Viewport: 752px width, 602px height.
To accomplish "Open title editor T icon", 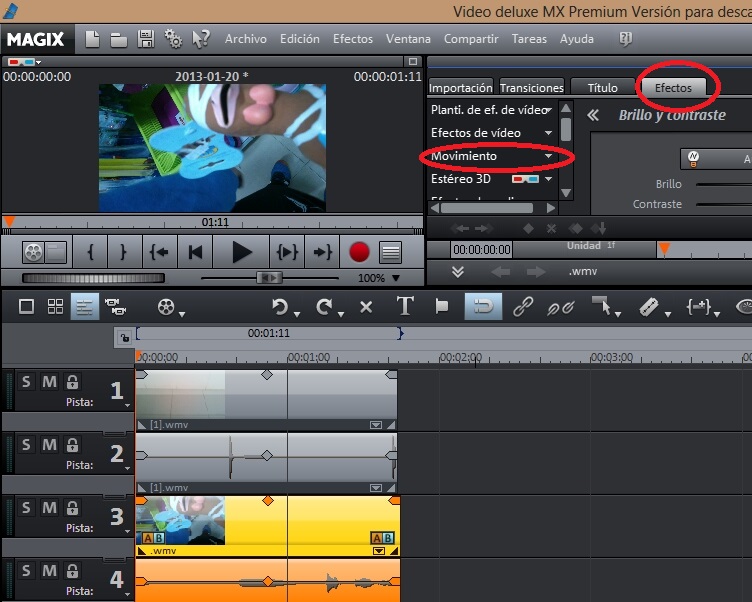I will point(405,306).
